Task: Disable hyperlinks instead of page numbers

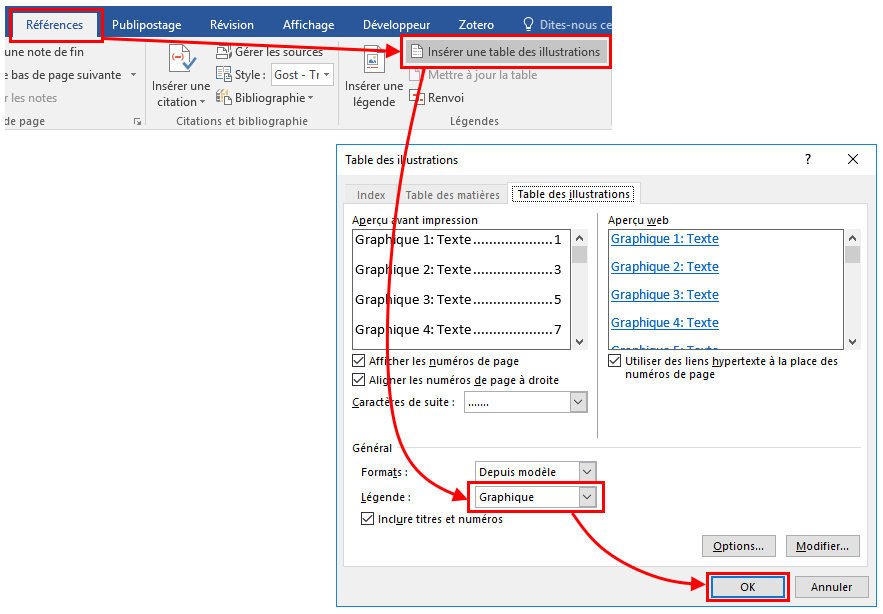Action: point(615,361)
